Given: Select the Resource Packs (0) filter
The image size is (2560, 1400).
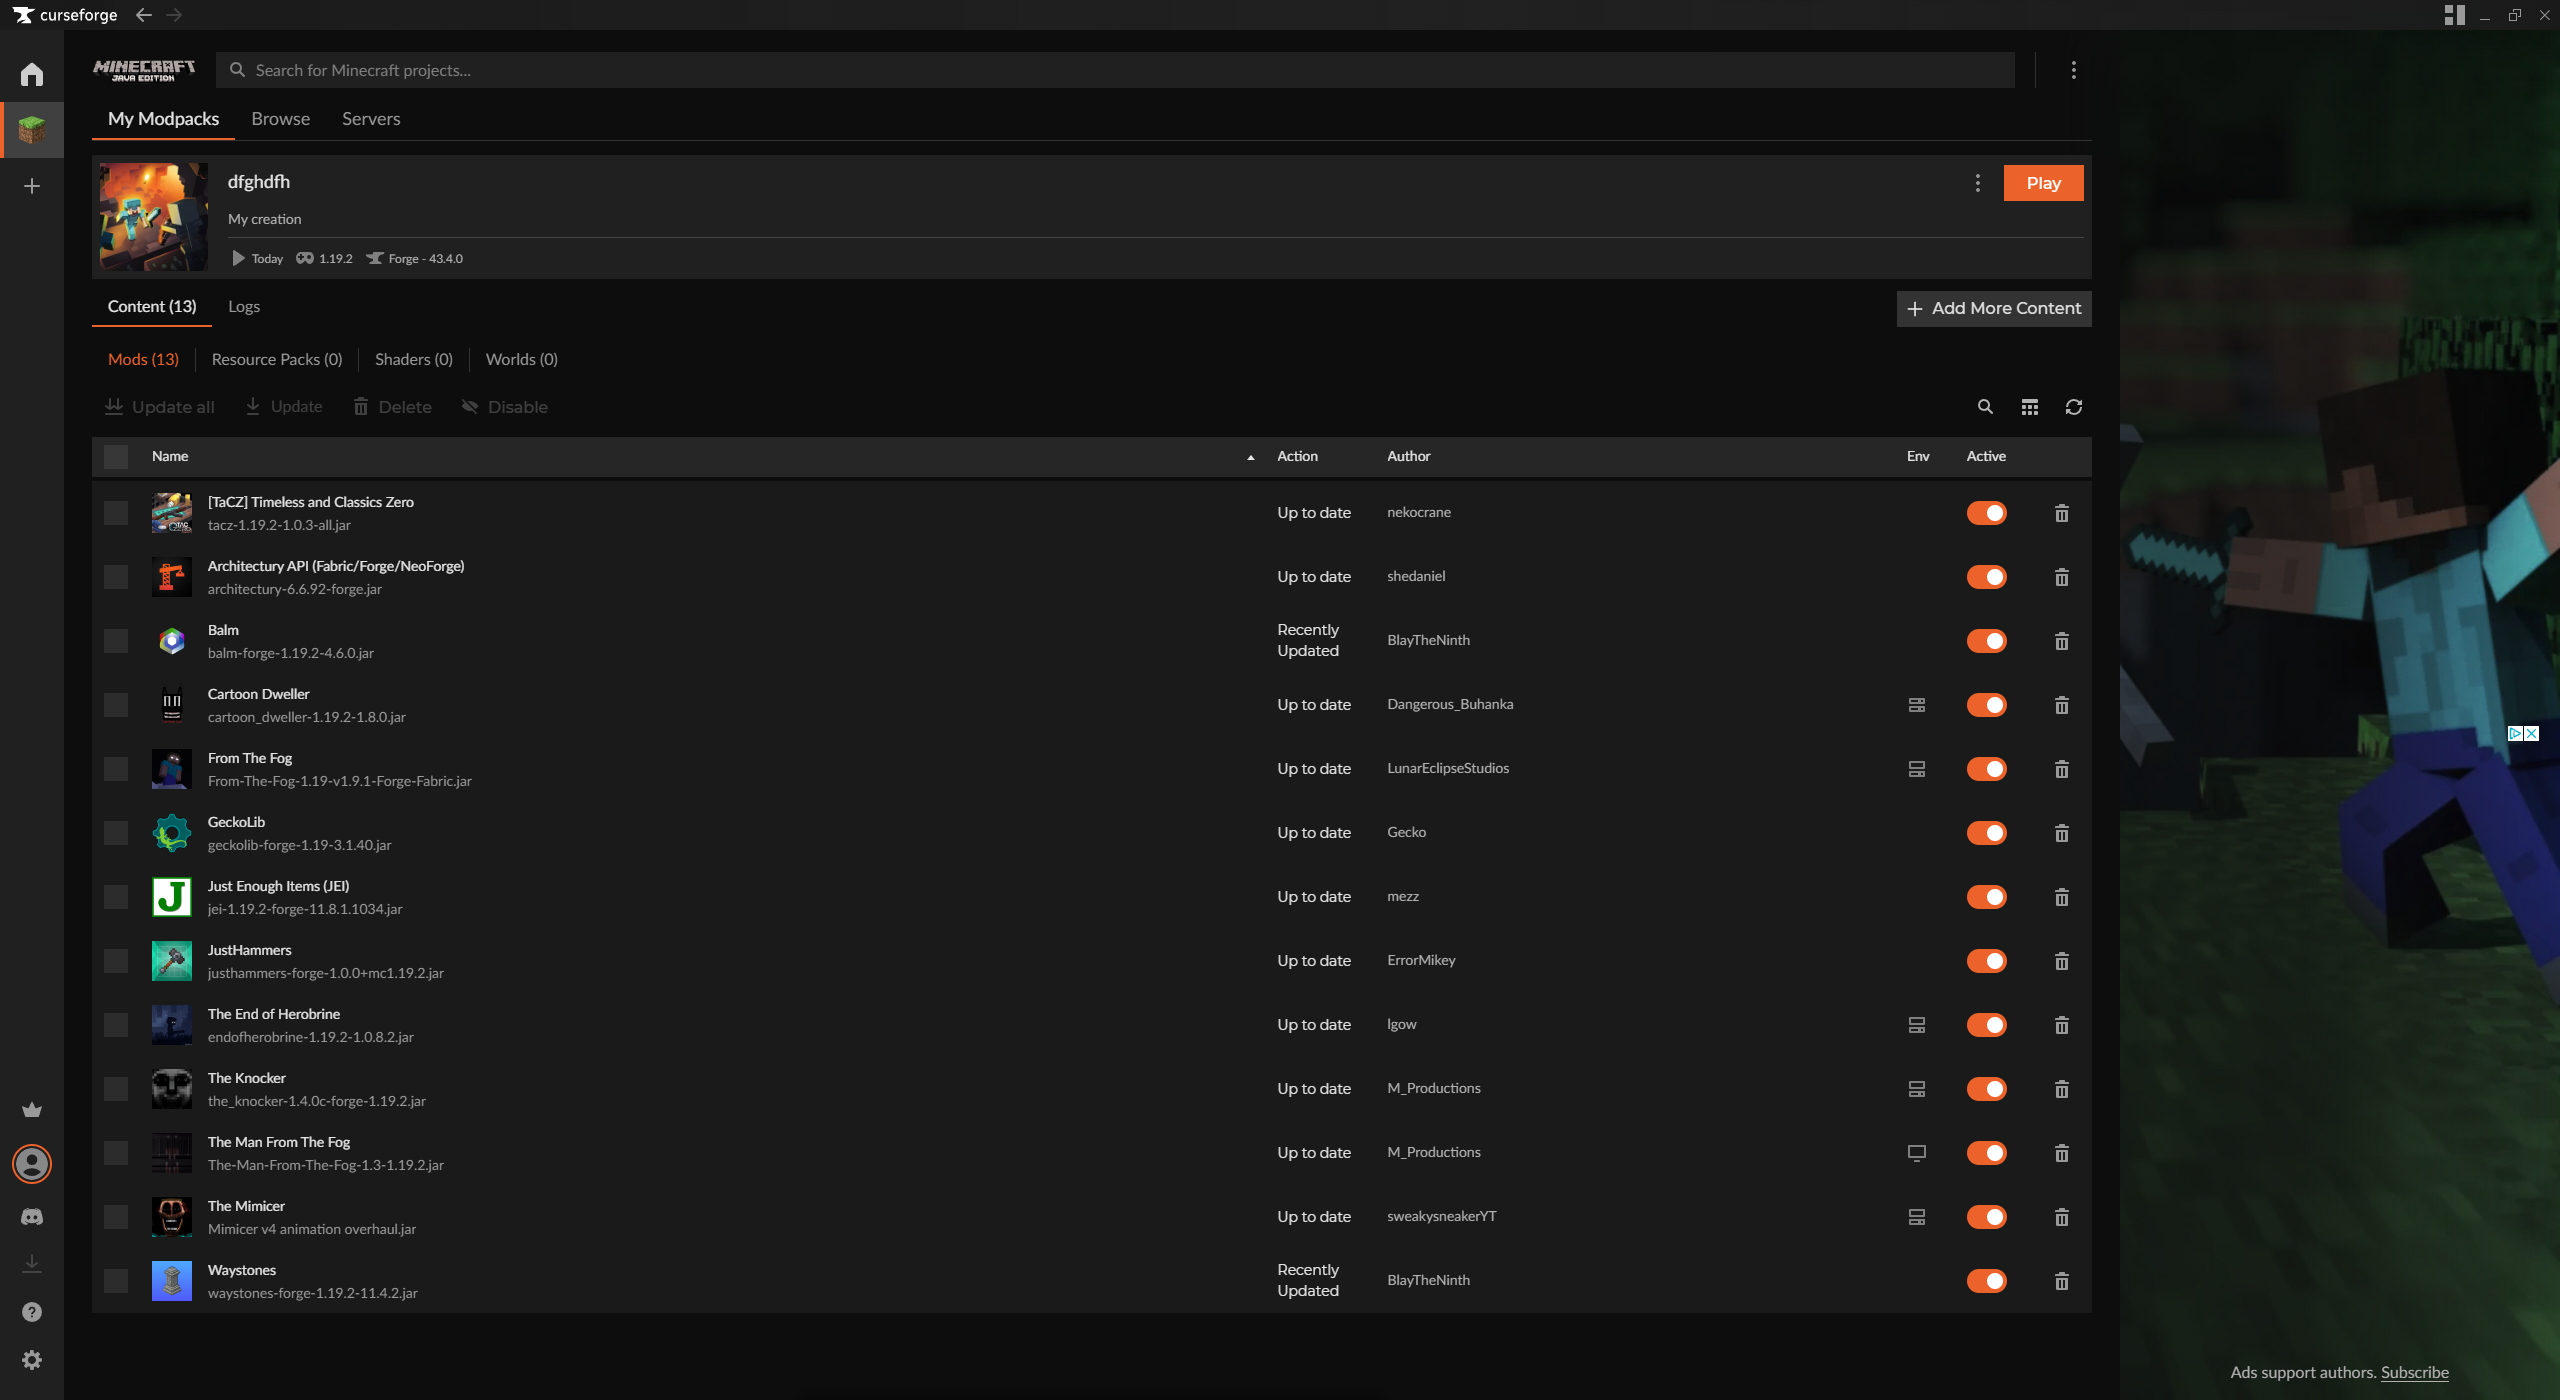Looking at the screenshot, I should (277, 360).
